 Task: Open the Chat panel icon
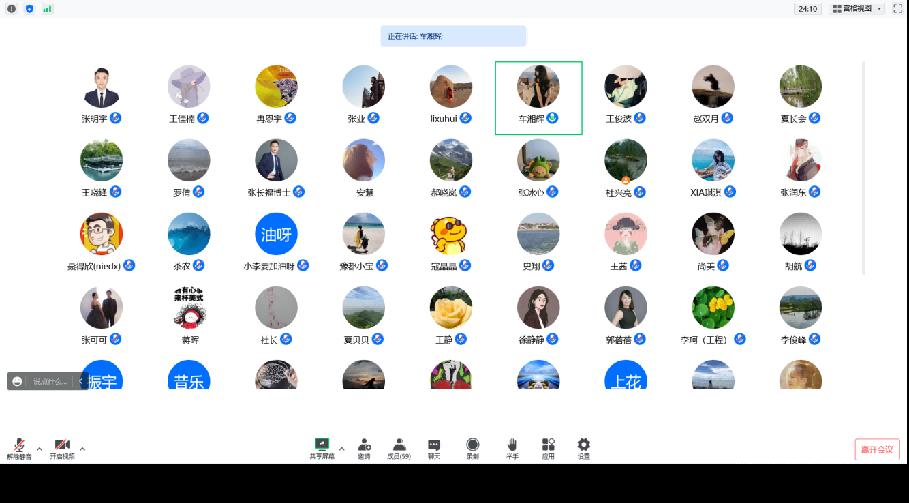[434, 445]
